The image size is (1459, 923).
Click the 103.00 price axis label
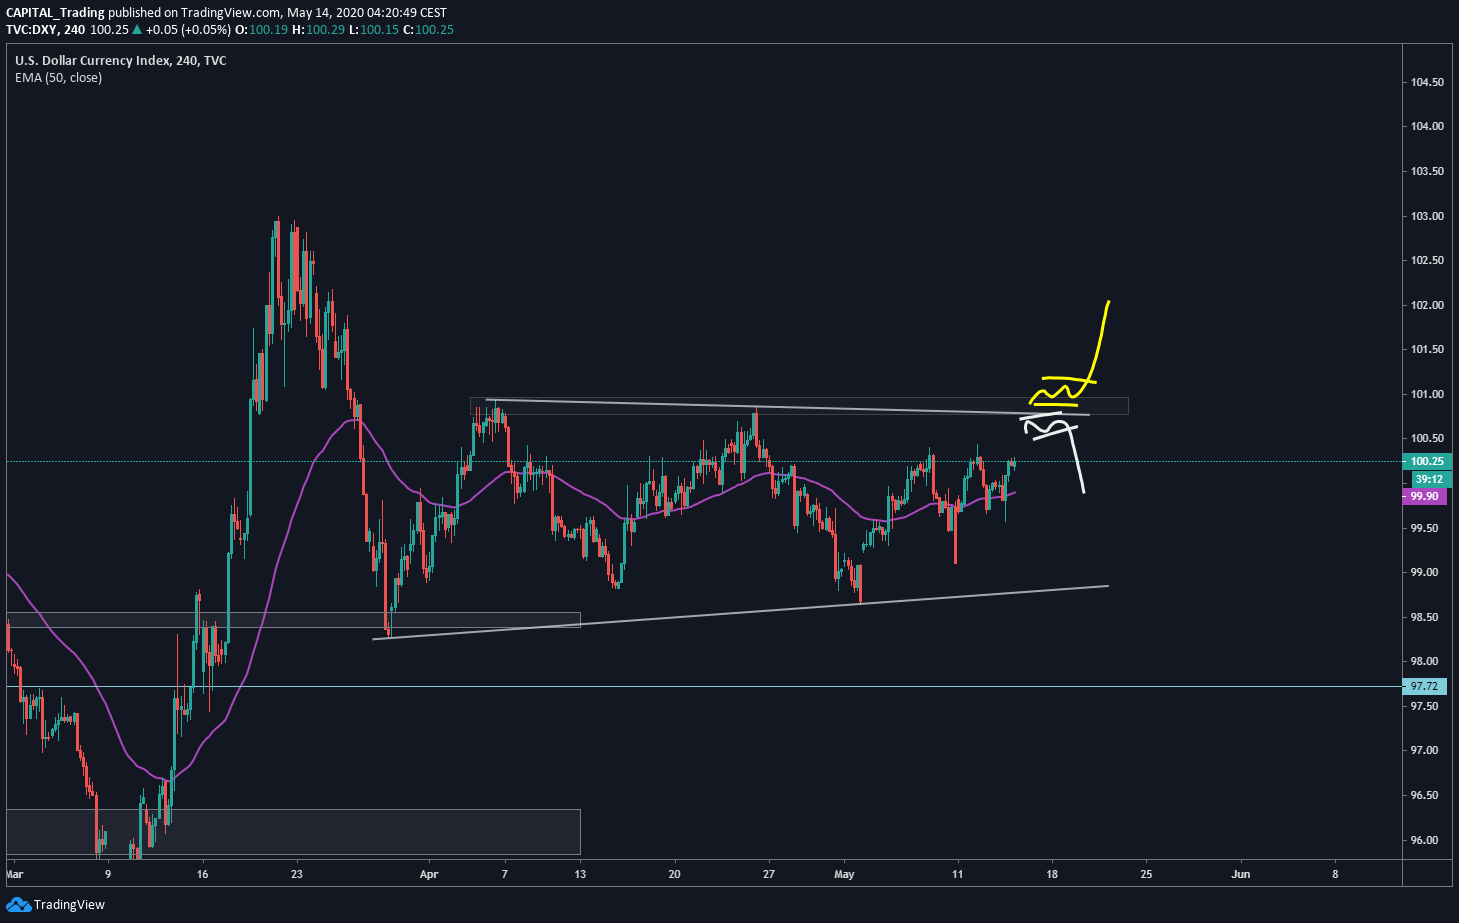tap(1427, 216)
